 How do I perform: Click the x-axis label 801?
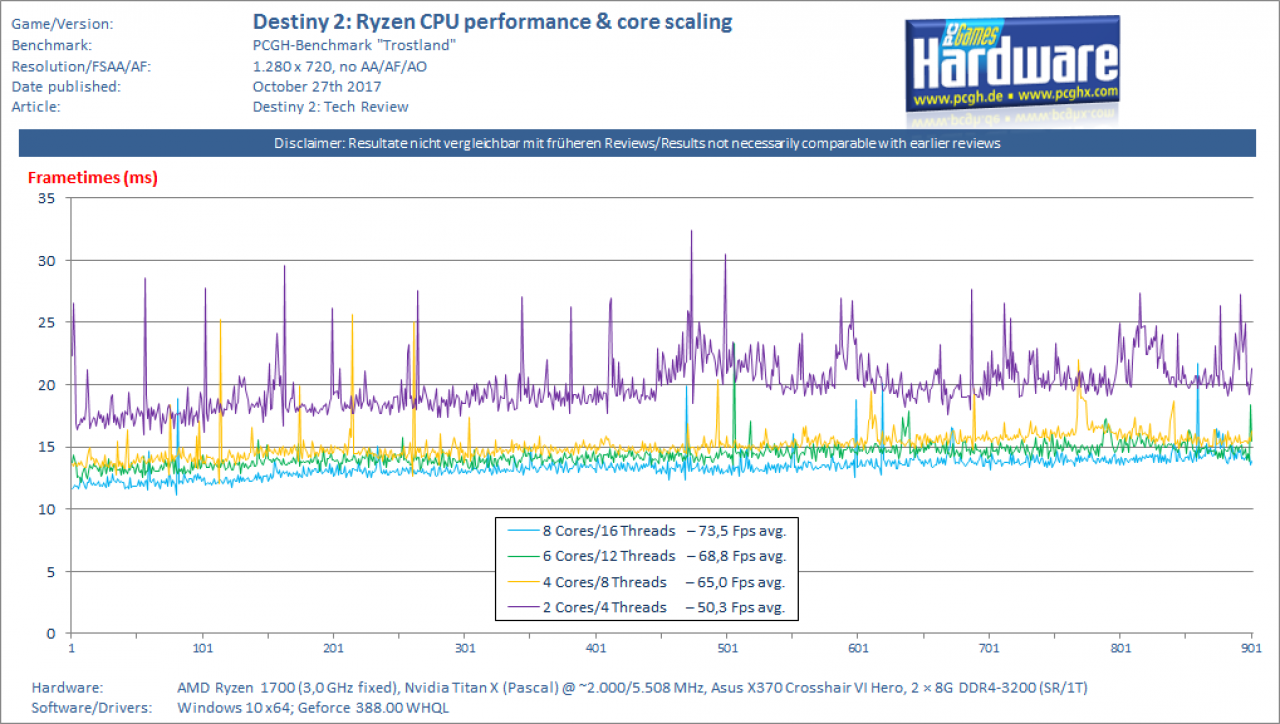(1120, 649)
